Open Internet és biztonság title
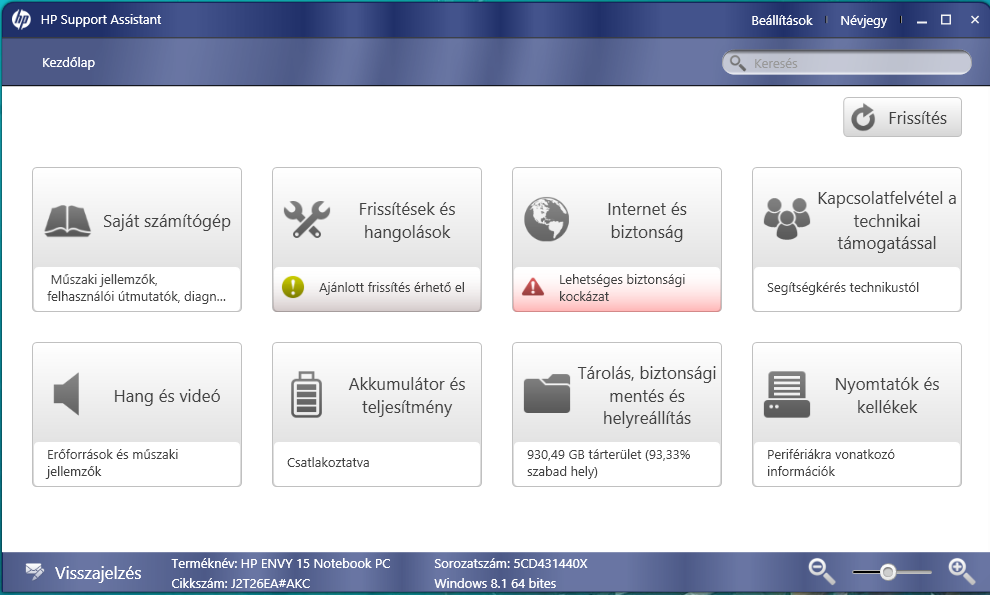This screenshot has height=595, width=990. 647,220
